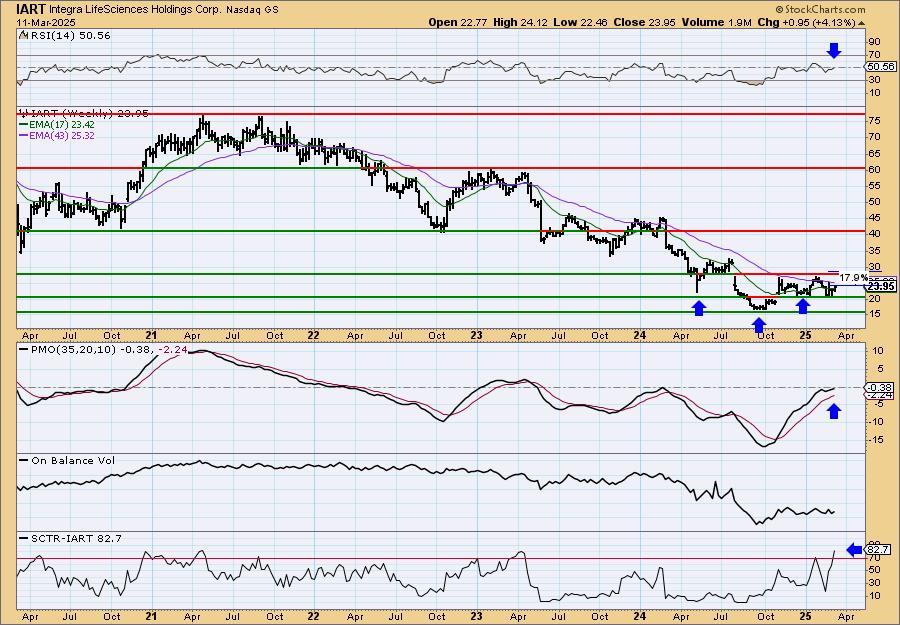This screenshot has width=900, height=625.
Task: Click the -15 label on PMO axis
Action: [x=875, y=440]
